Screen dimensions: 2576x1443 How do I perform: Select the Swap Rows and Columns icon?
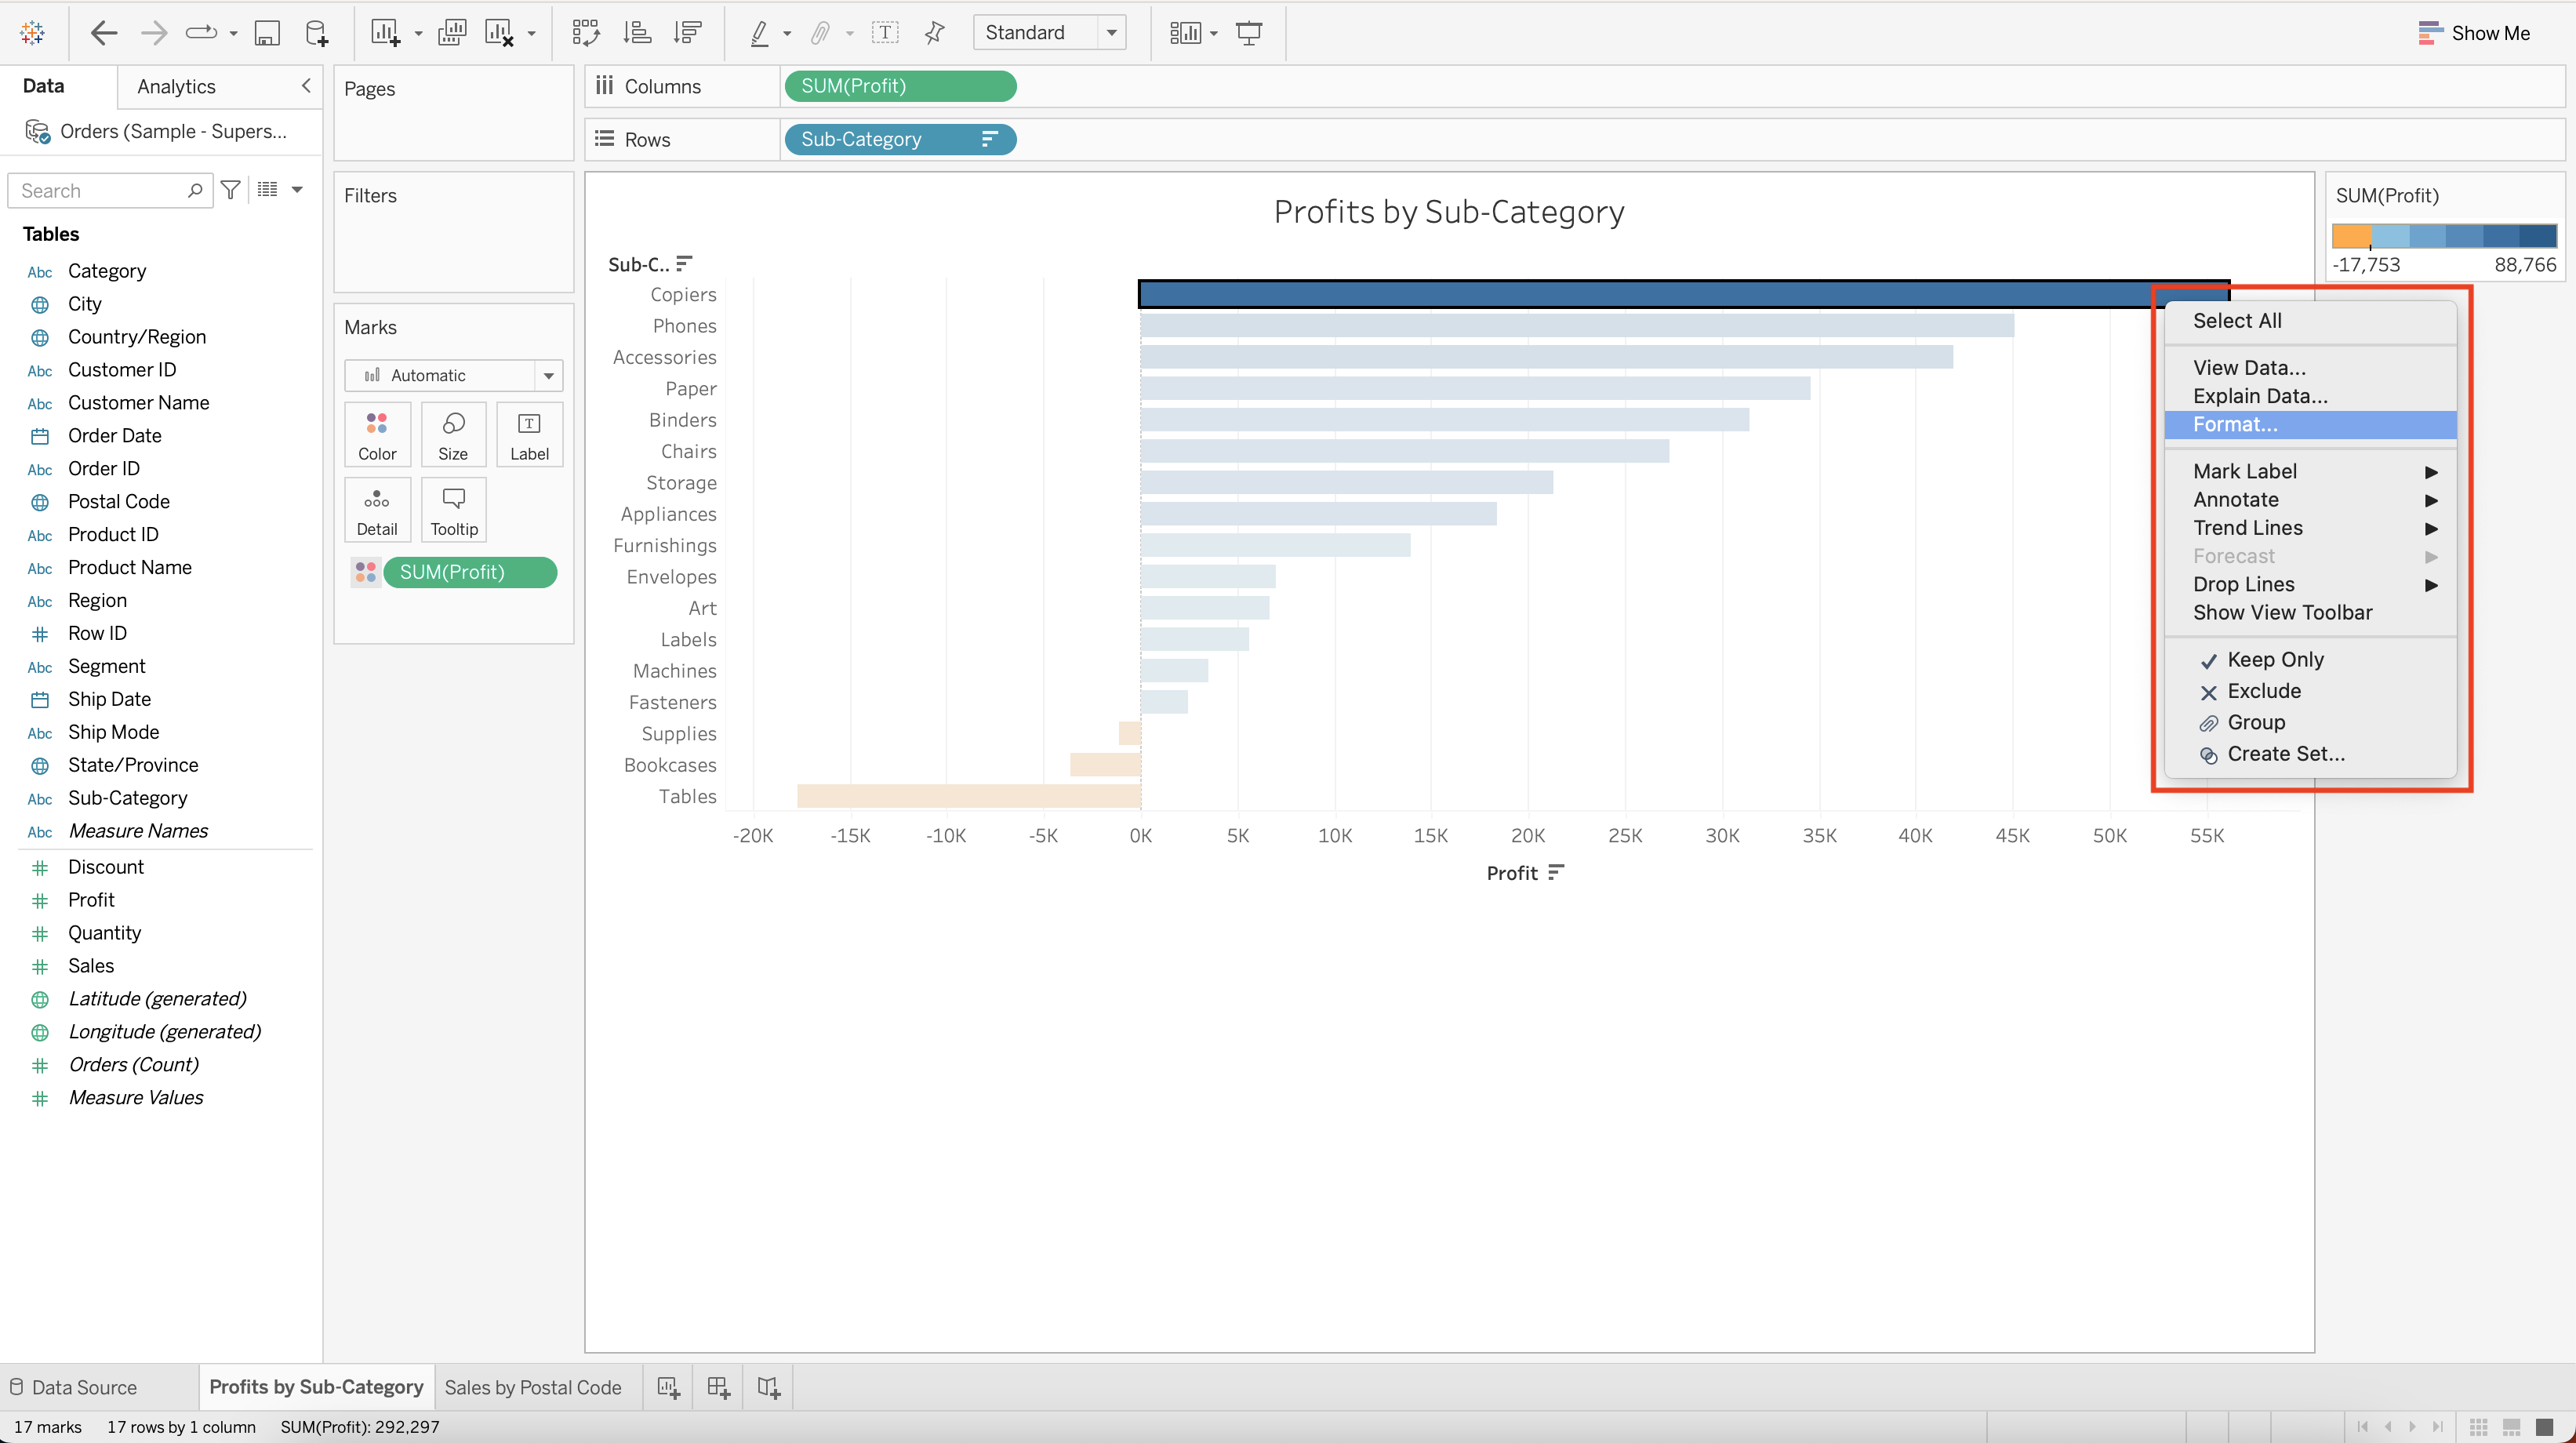coord(585,32)
